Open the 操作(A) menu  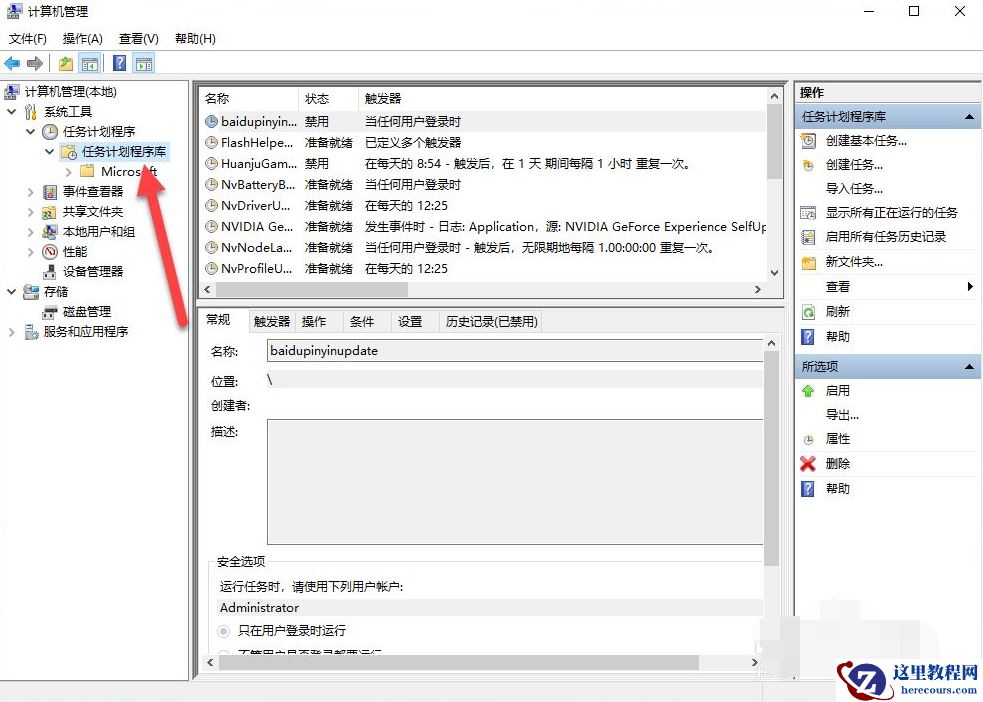pos(80,38)
